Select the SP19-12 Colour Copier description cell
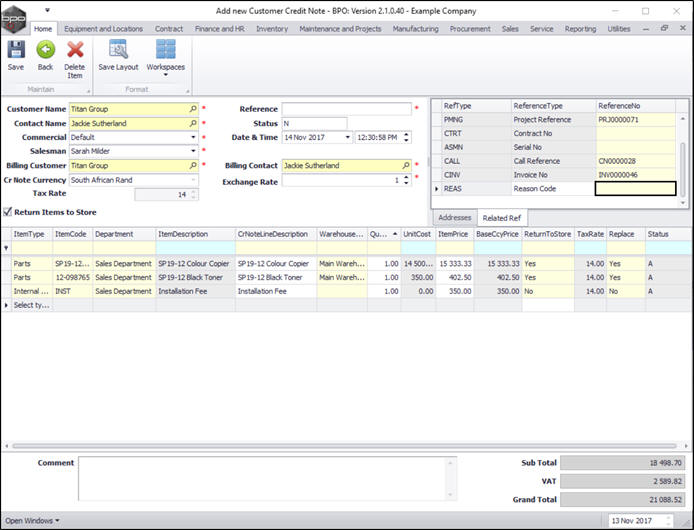Viewport: 694px width, 530px height. (195, 263)
